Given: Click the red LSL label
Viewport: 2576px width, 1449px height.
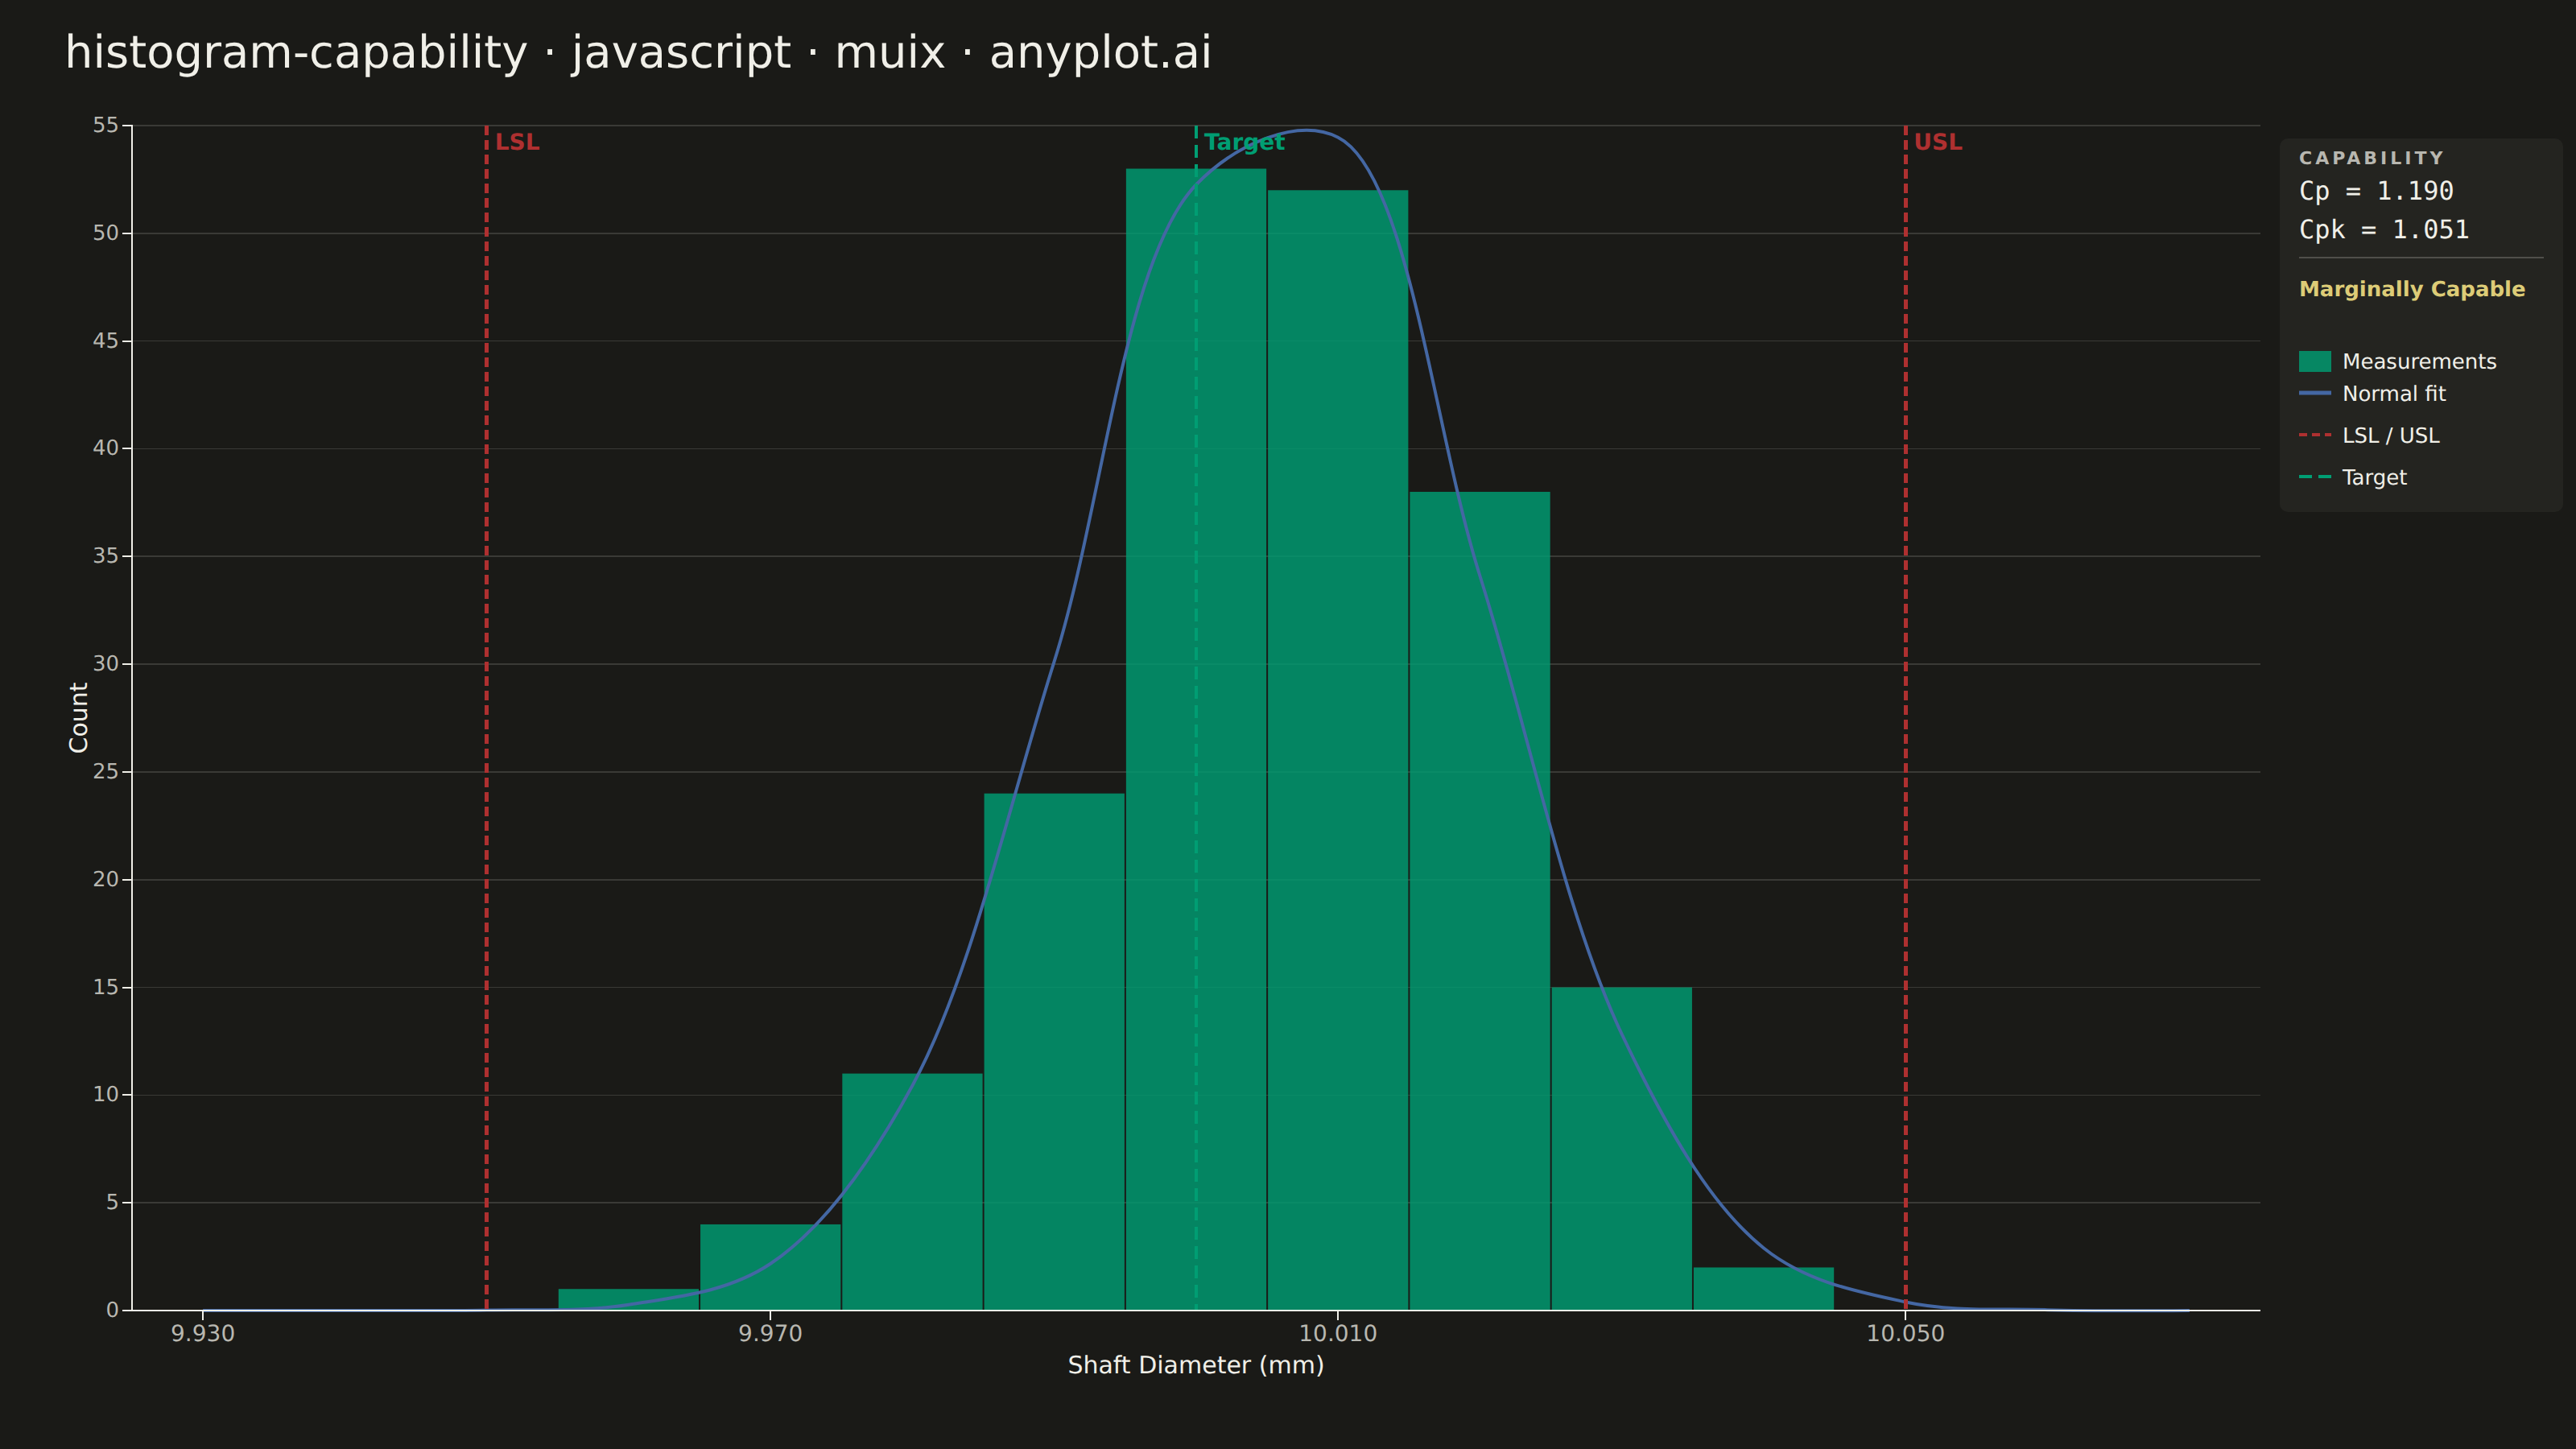Looking at the screenshot, I should point(517,142).
